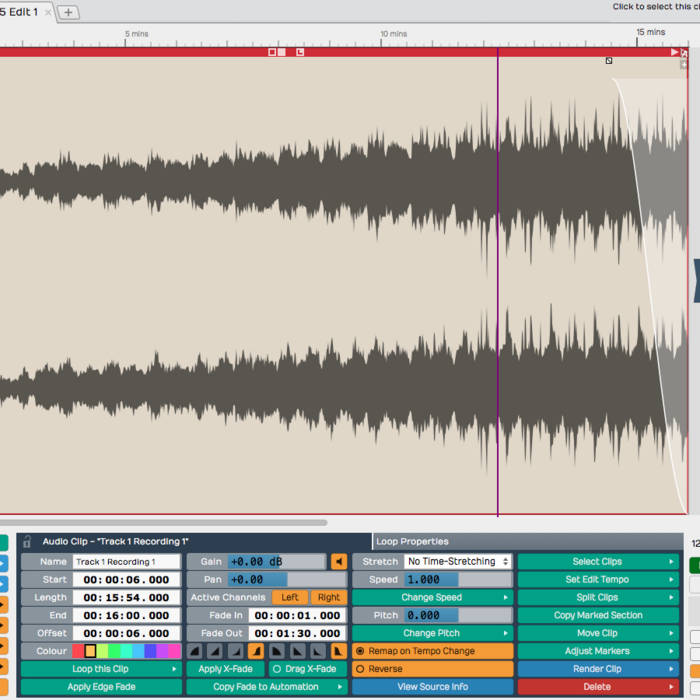Screen dimensions: 700x700
Task: Click the fade-out handle above the waveform
Action: [x=608, y=61]
